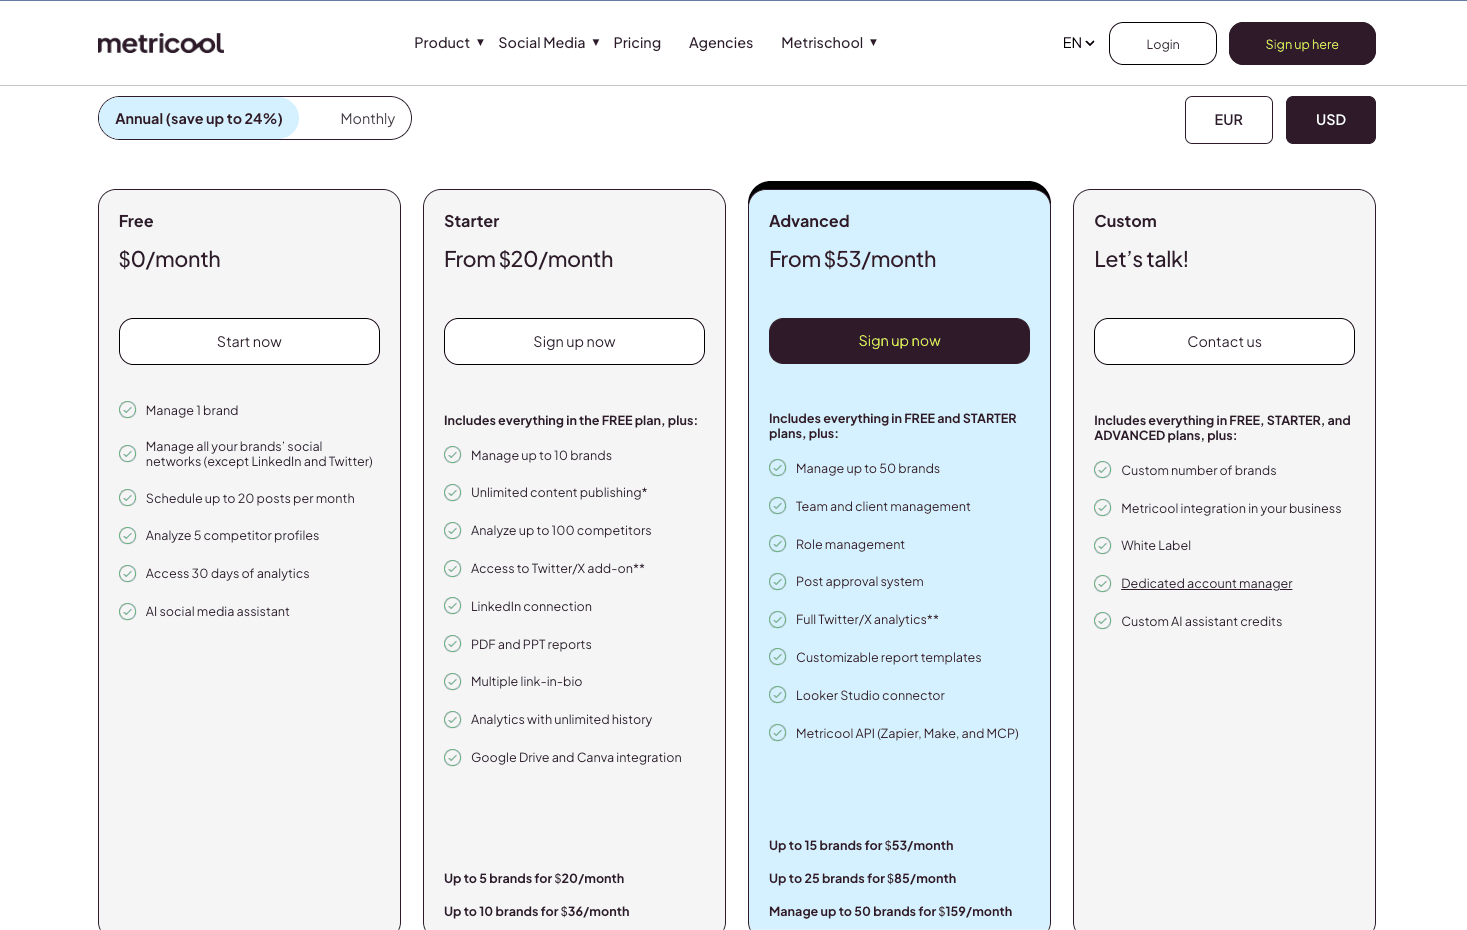Image resolution: width=1467 pixels, height=930 pixels.
Task: Click checkmark icon next to Dedicated account manager
Action: pos(1103,583)
